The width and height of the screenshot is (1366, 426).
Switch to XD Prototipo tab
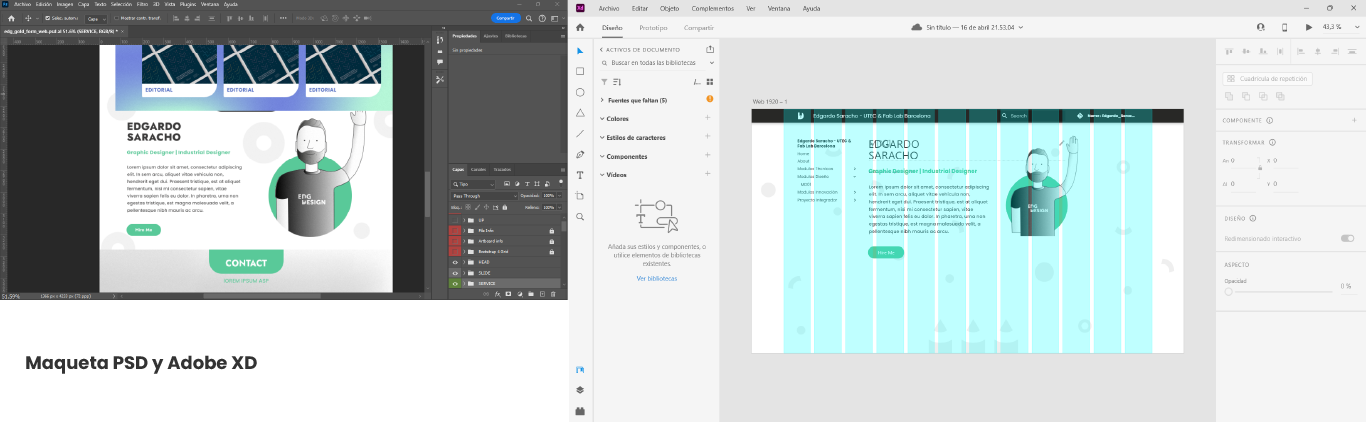[654, 27]
